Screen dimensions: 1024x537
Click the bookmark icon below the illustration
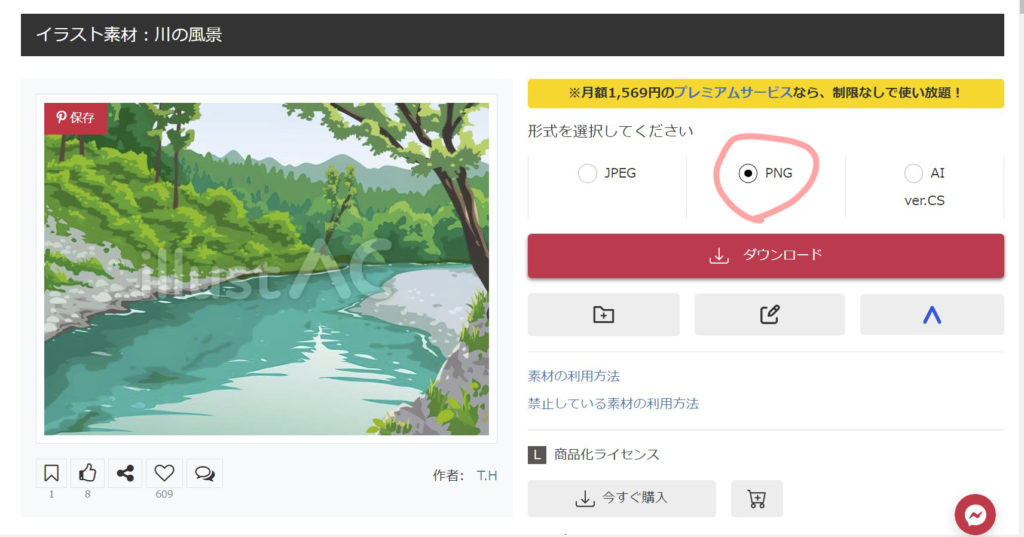click(52, 473)
